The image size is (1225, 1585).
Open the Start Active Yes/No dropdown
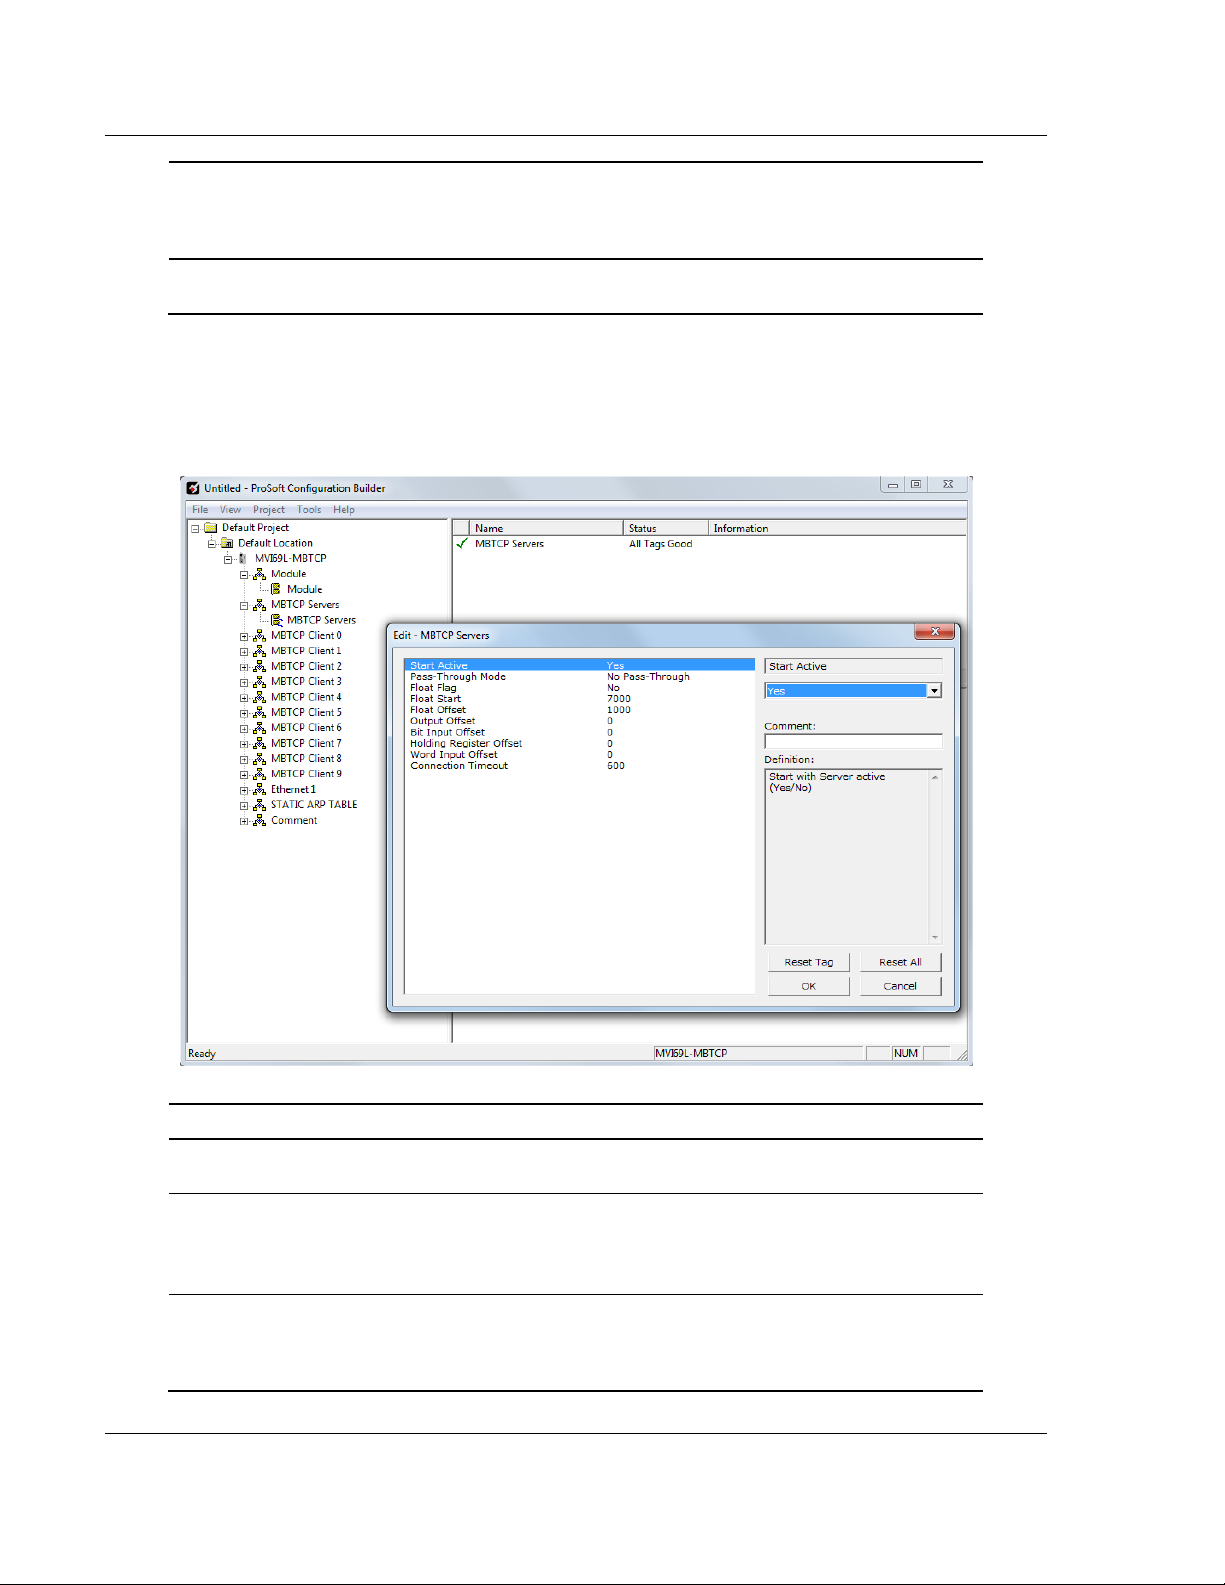pyautogui.click(x=934, y=691)
